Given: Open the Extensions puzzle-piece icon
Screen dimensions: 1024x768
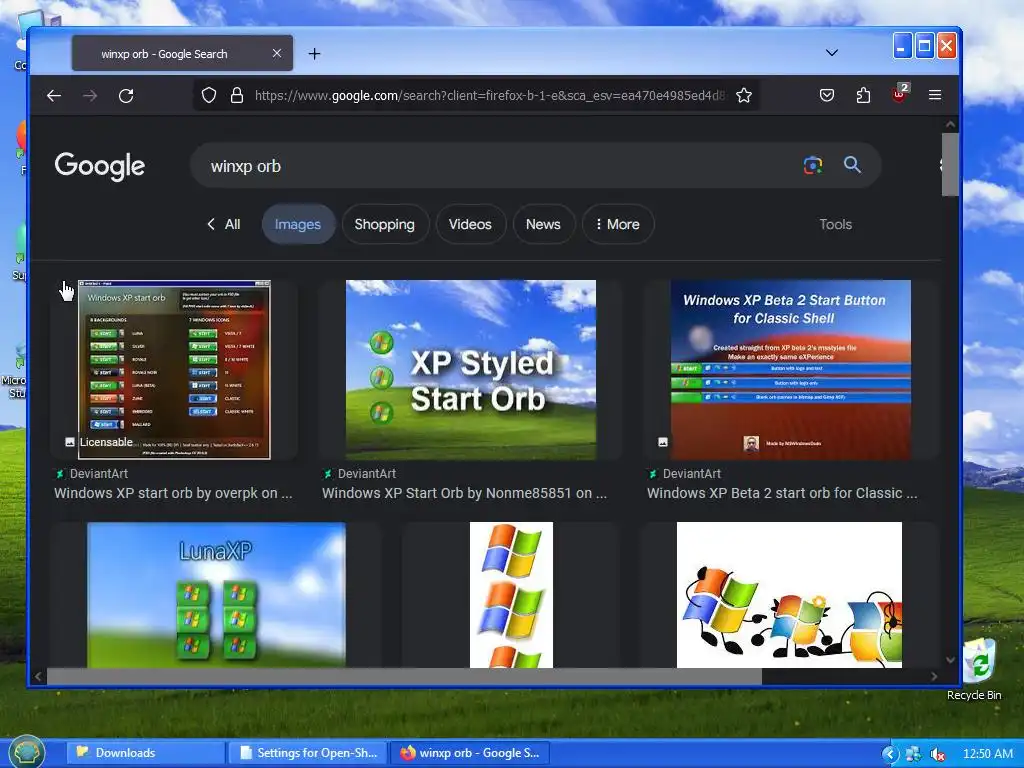Looking at the screenshot, I should [863, 95].
